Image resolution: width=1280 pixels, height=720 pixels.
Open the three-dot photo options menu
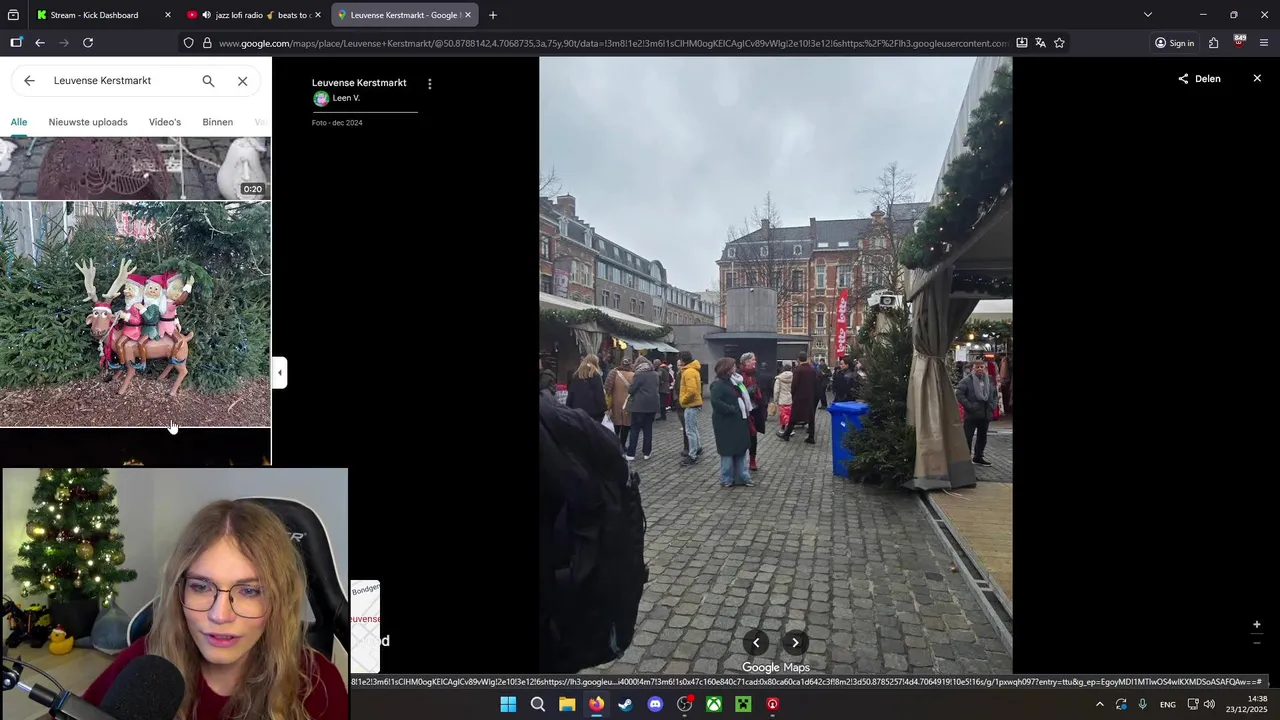(430, 84)
